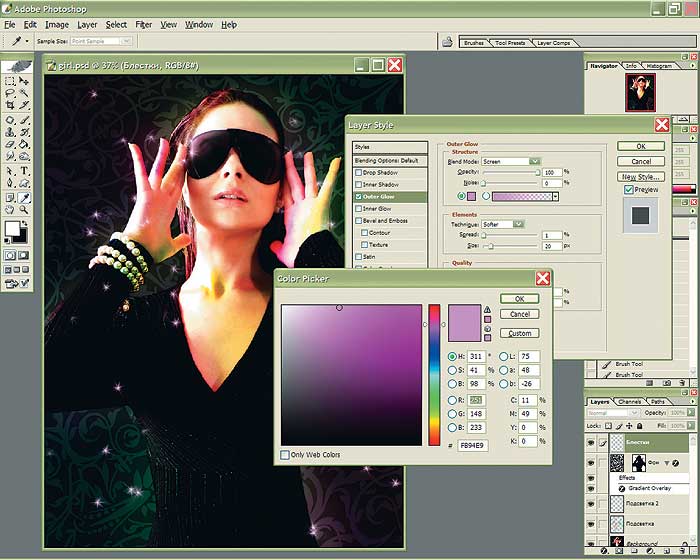Open the Layers panel flyout menu arrow
This screenshot has width=700, height=560.
click(693, 401)
